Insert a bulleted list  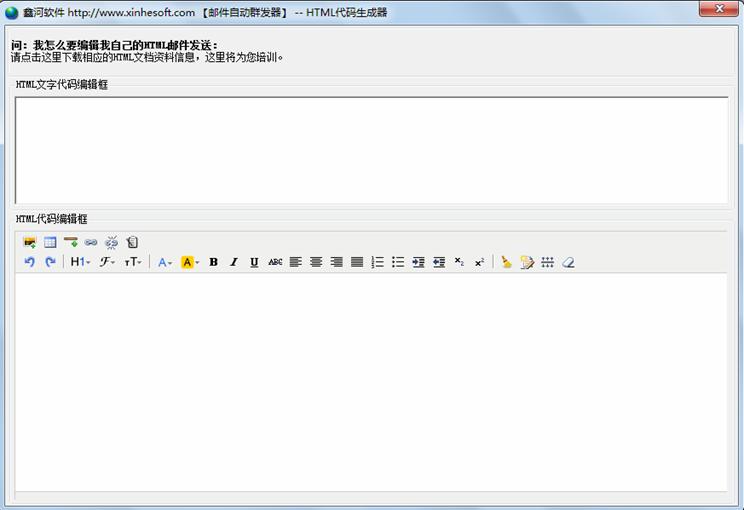tap(398, 262)
